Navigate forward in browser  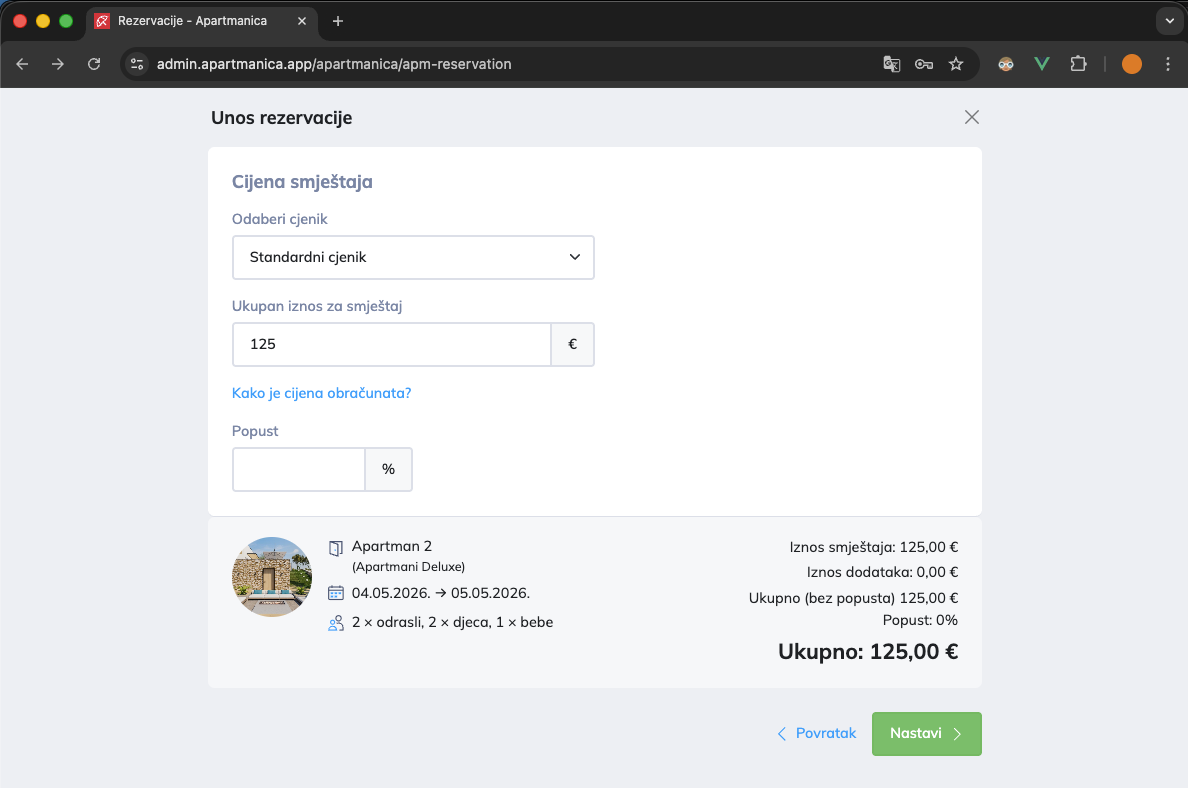58,64
